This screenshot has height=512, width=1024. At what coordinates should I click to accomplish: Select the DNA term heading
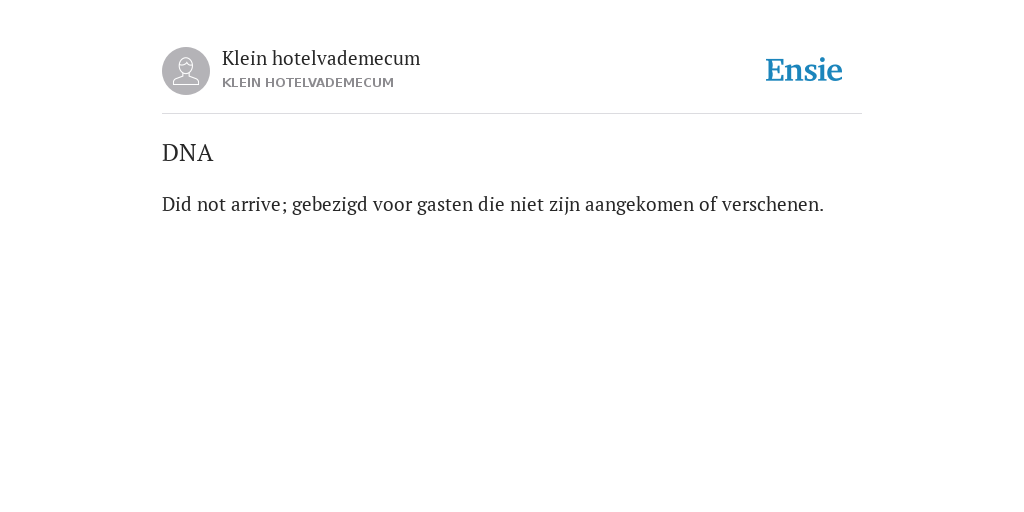tap(187, 153)
